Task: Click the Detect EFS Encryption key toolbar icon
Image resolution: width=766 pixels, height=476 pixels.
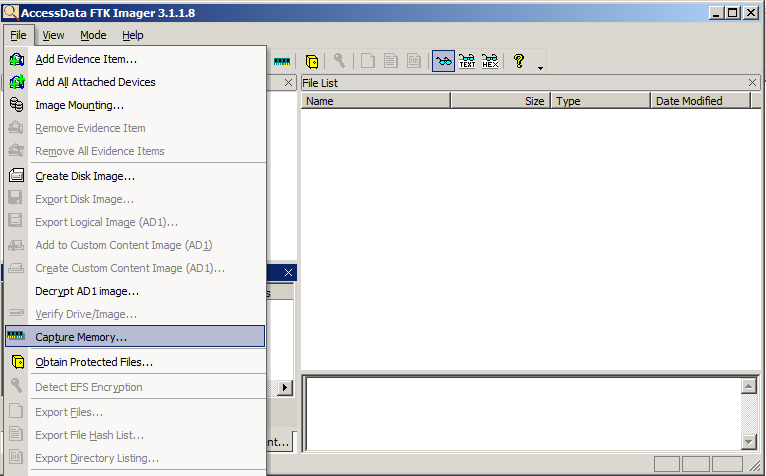Action: tap(339, 61)
